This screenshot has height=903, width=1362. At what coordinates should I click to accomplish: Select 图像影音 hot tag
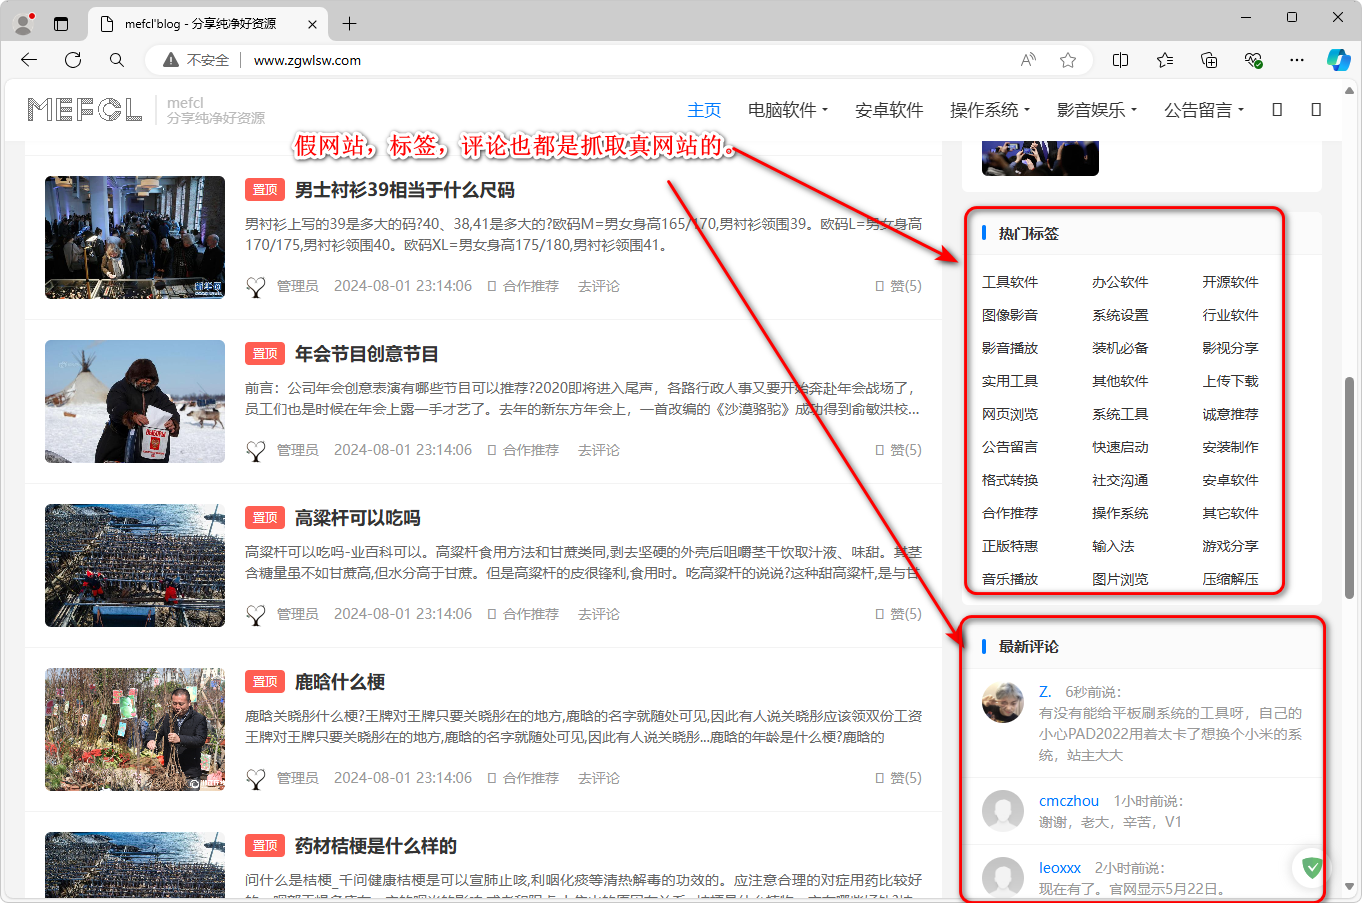1010,315
